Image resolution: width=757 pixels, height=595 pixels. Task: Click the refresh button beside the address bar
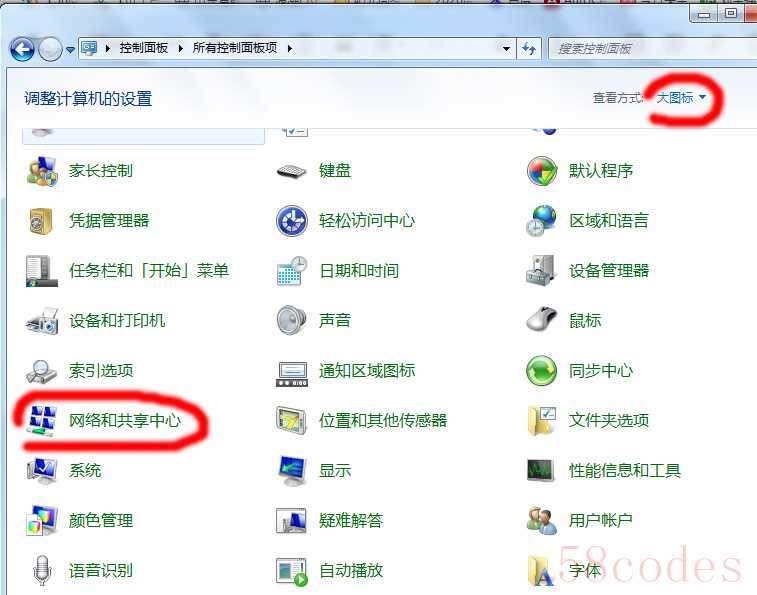point(529,48)
